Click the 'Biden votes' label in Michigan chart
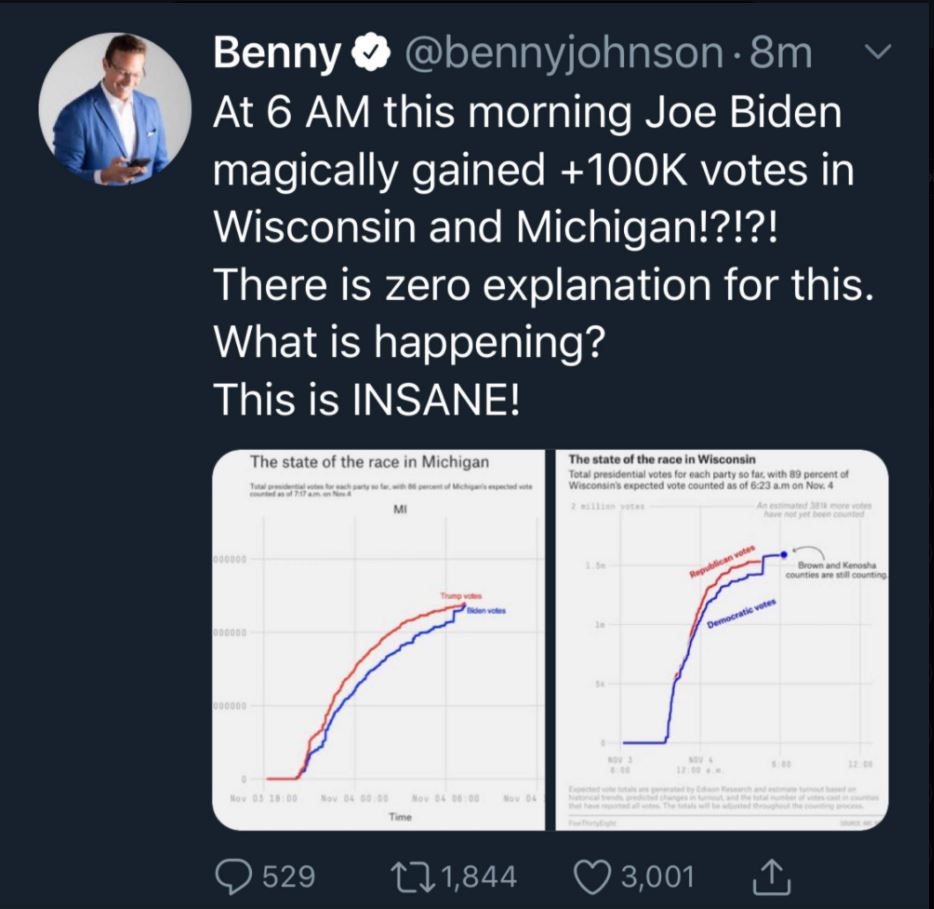This screenshot has height=909, width=934. click(487, 611)
